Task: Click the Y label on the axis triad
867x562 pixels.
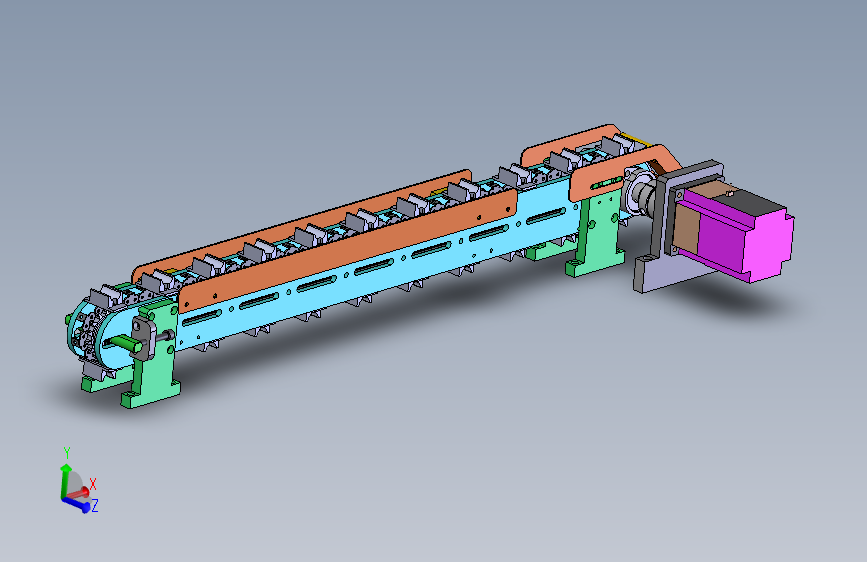Action: coord(67,452)
